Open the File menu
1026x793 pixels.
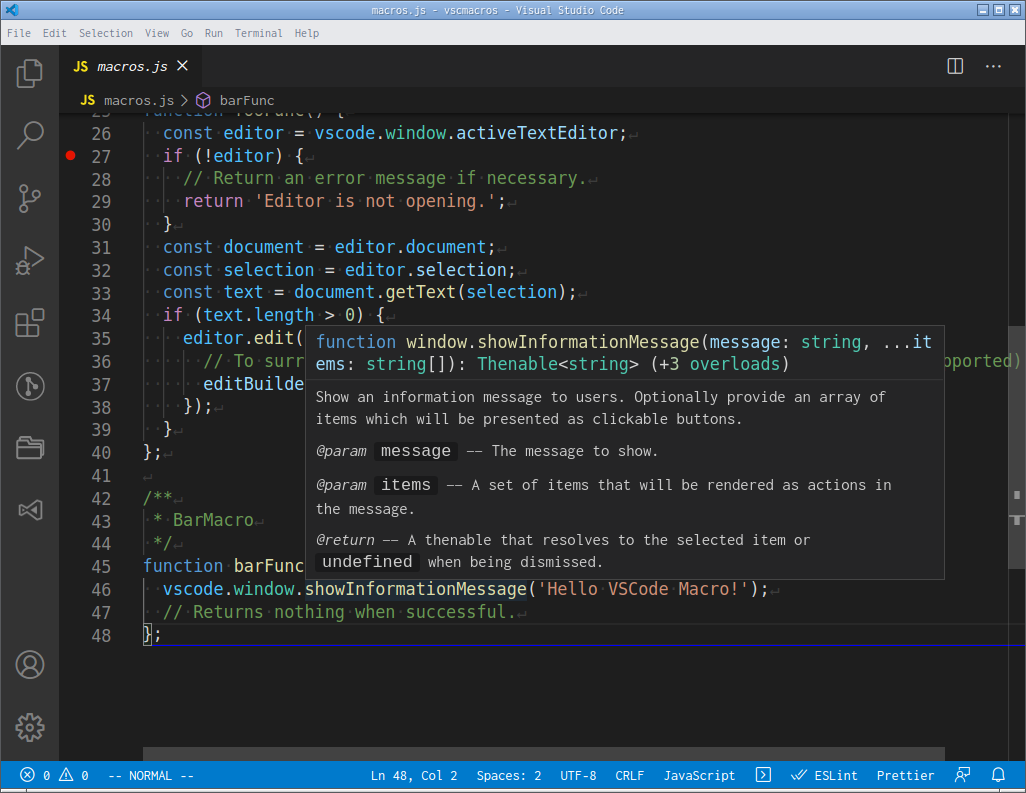[x=19, y=33]
